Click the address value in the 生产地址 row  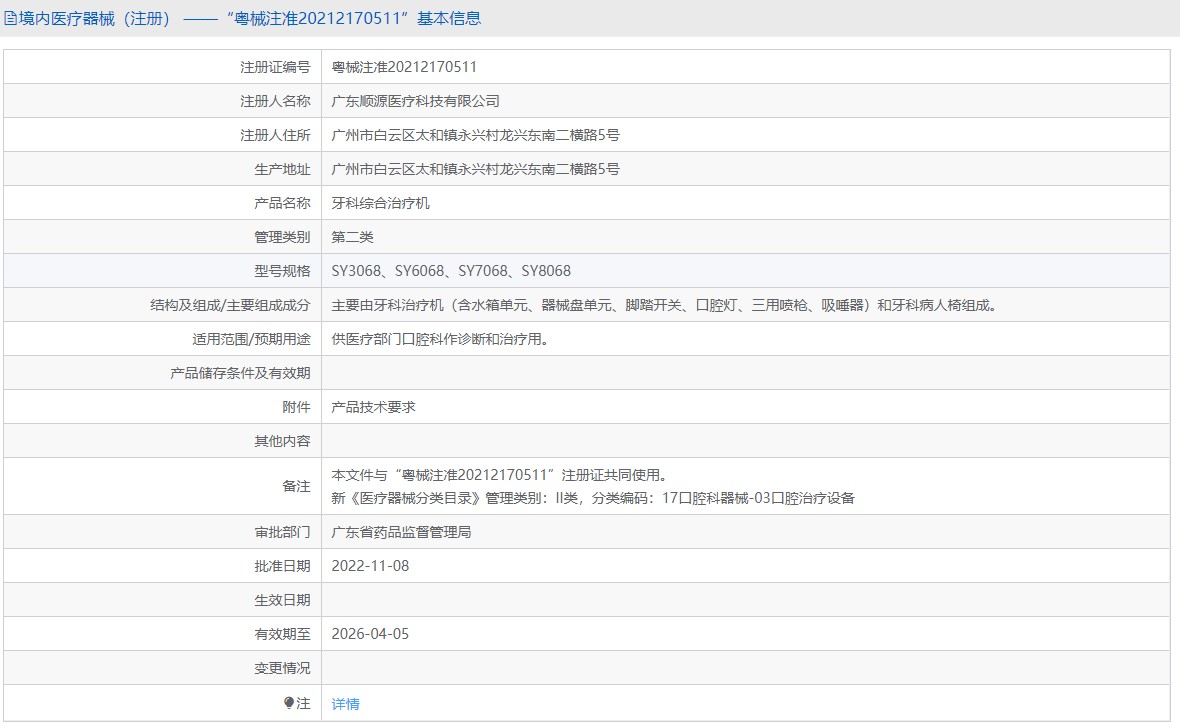[475, 169]
